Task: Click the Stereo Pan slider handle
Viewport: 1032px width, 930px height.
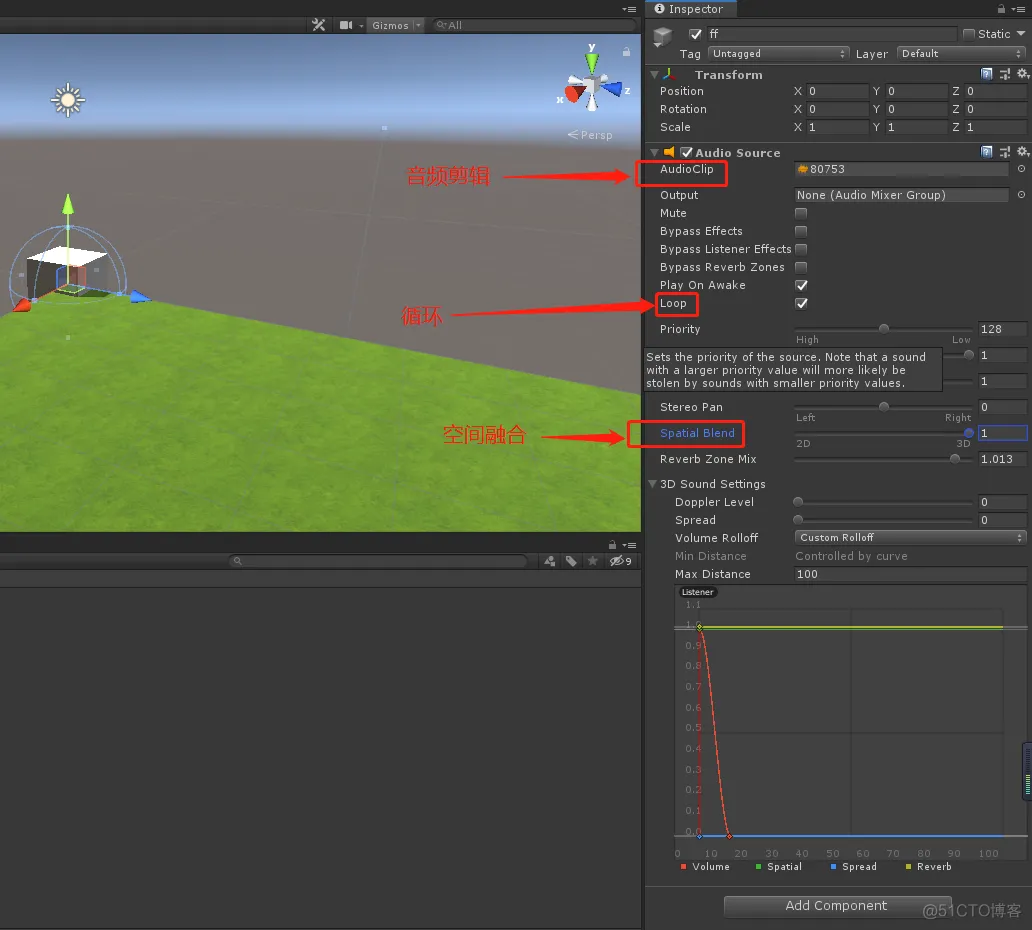Action: [884, 407]
